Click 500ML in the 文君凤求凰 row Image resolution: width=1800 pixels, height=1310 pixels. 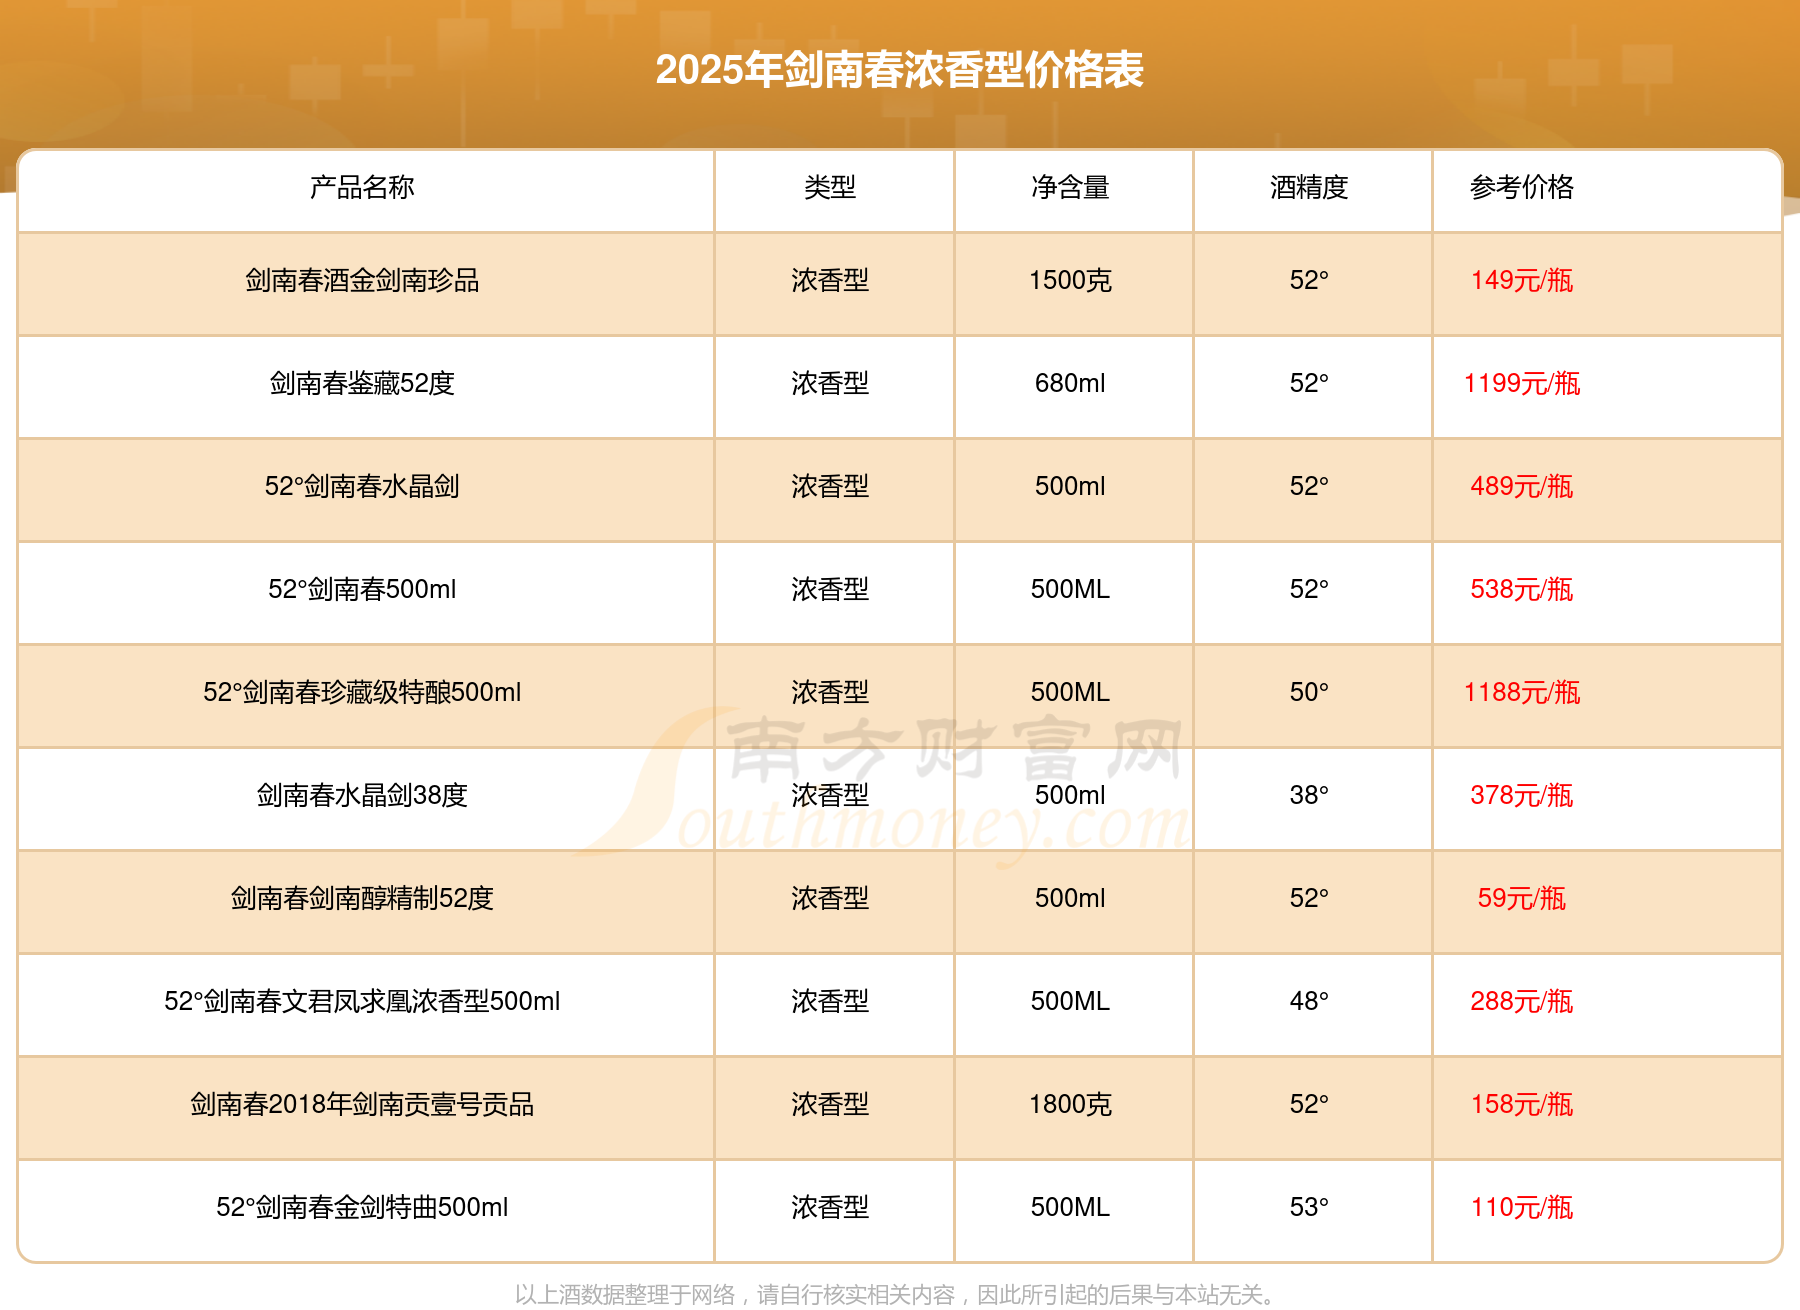1070,1001
